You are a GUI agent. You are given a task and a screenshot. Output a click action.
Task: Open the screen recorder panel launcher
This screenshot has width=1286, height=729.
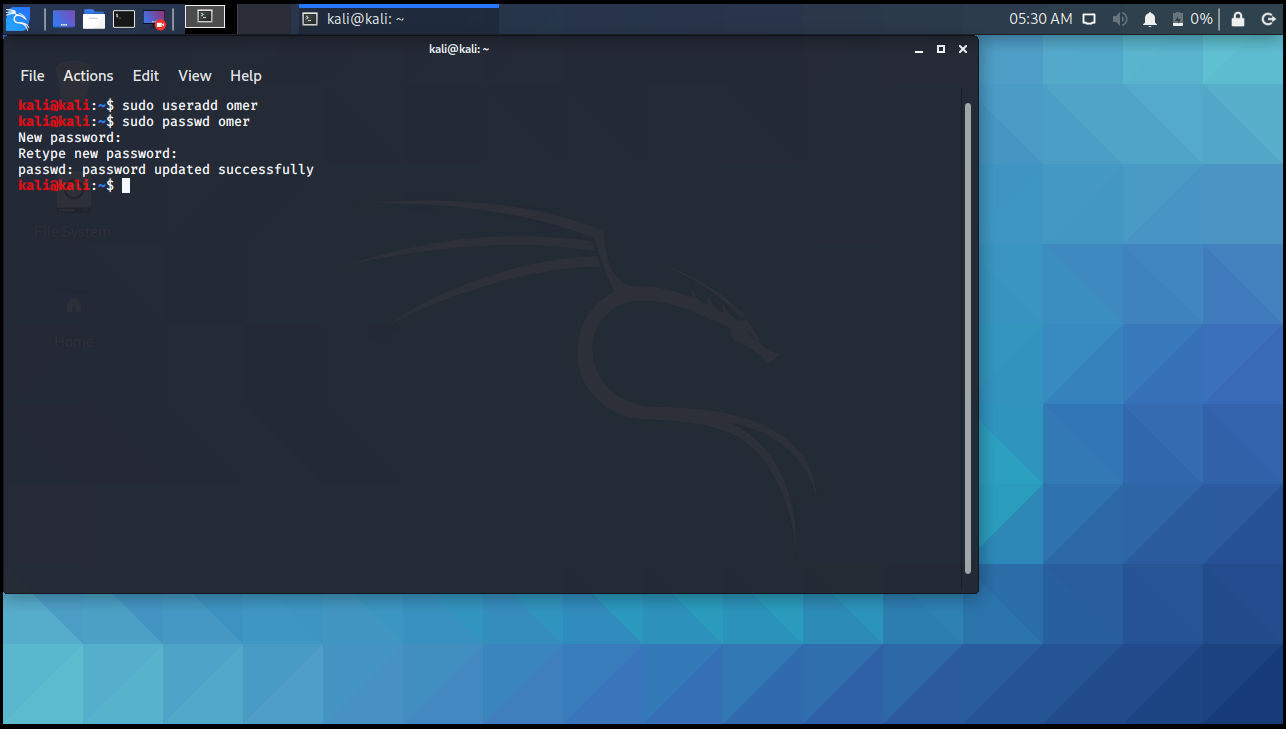[x=154, y=18]
